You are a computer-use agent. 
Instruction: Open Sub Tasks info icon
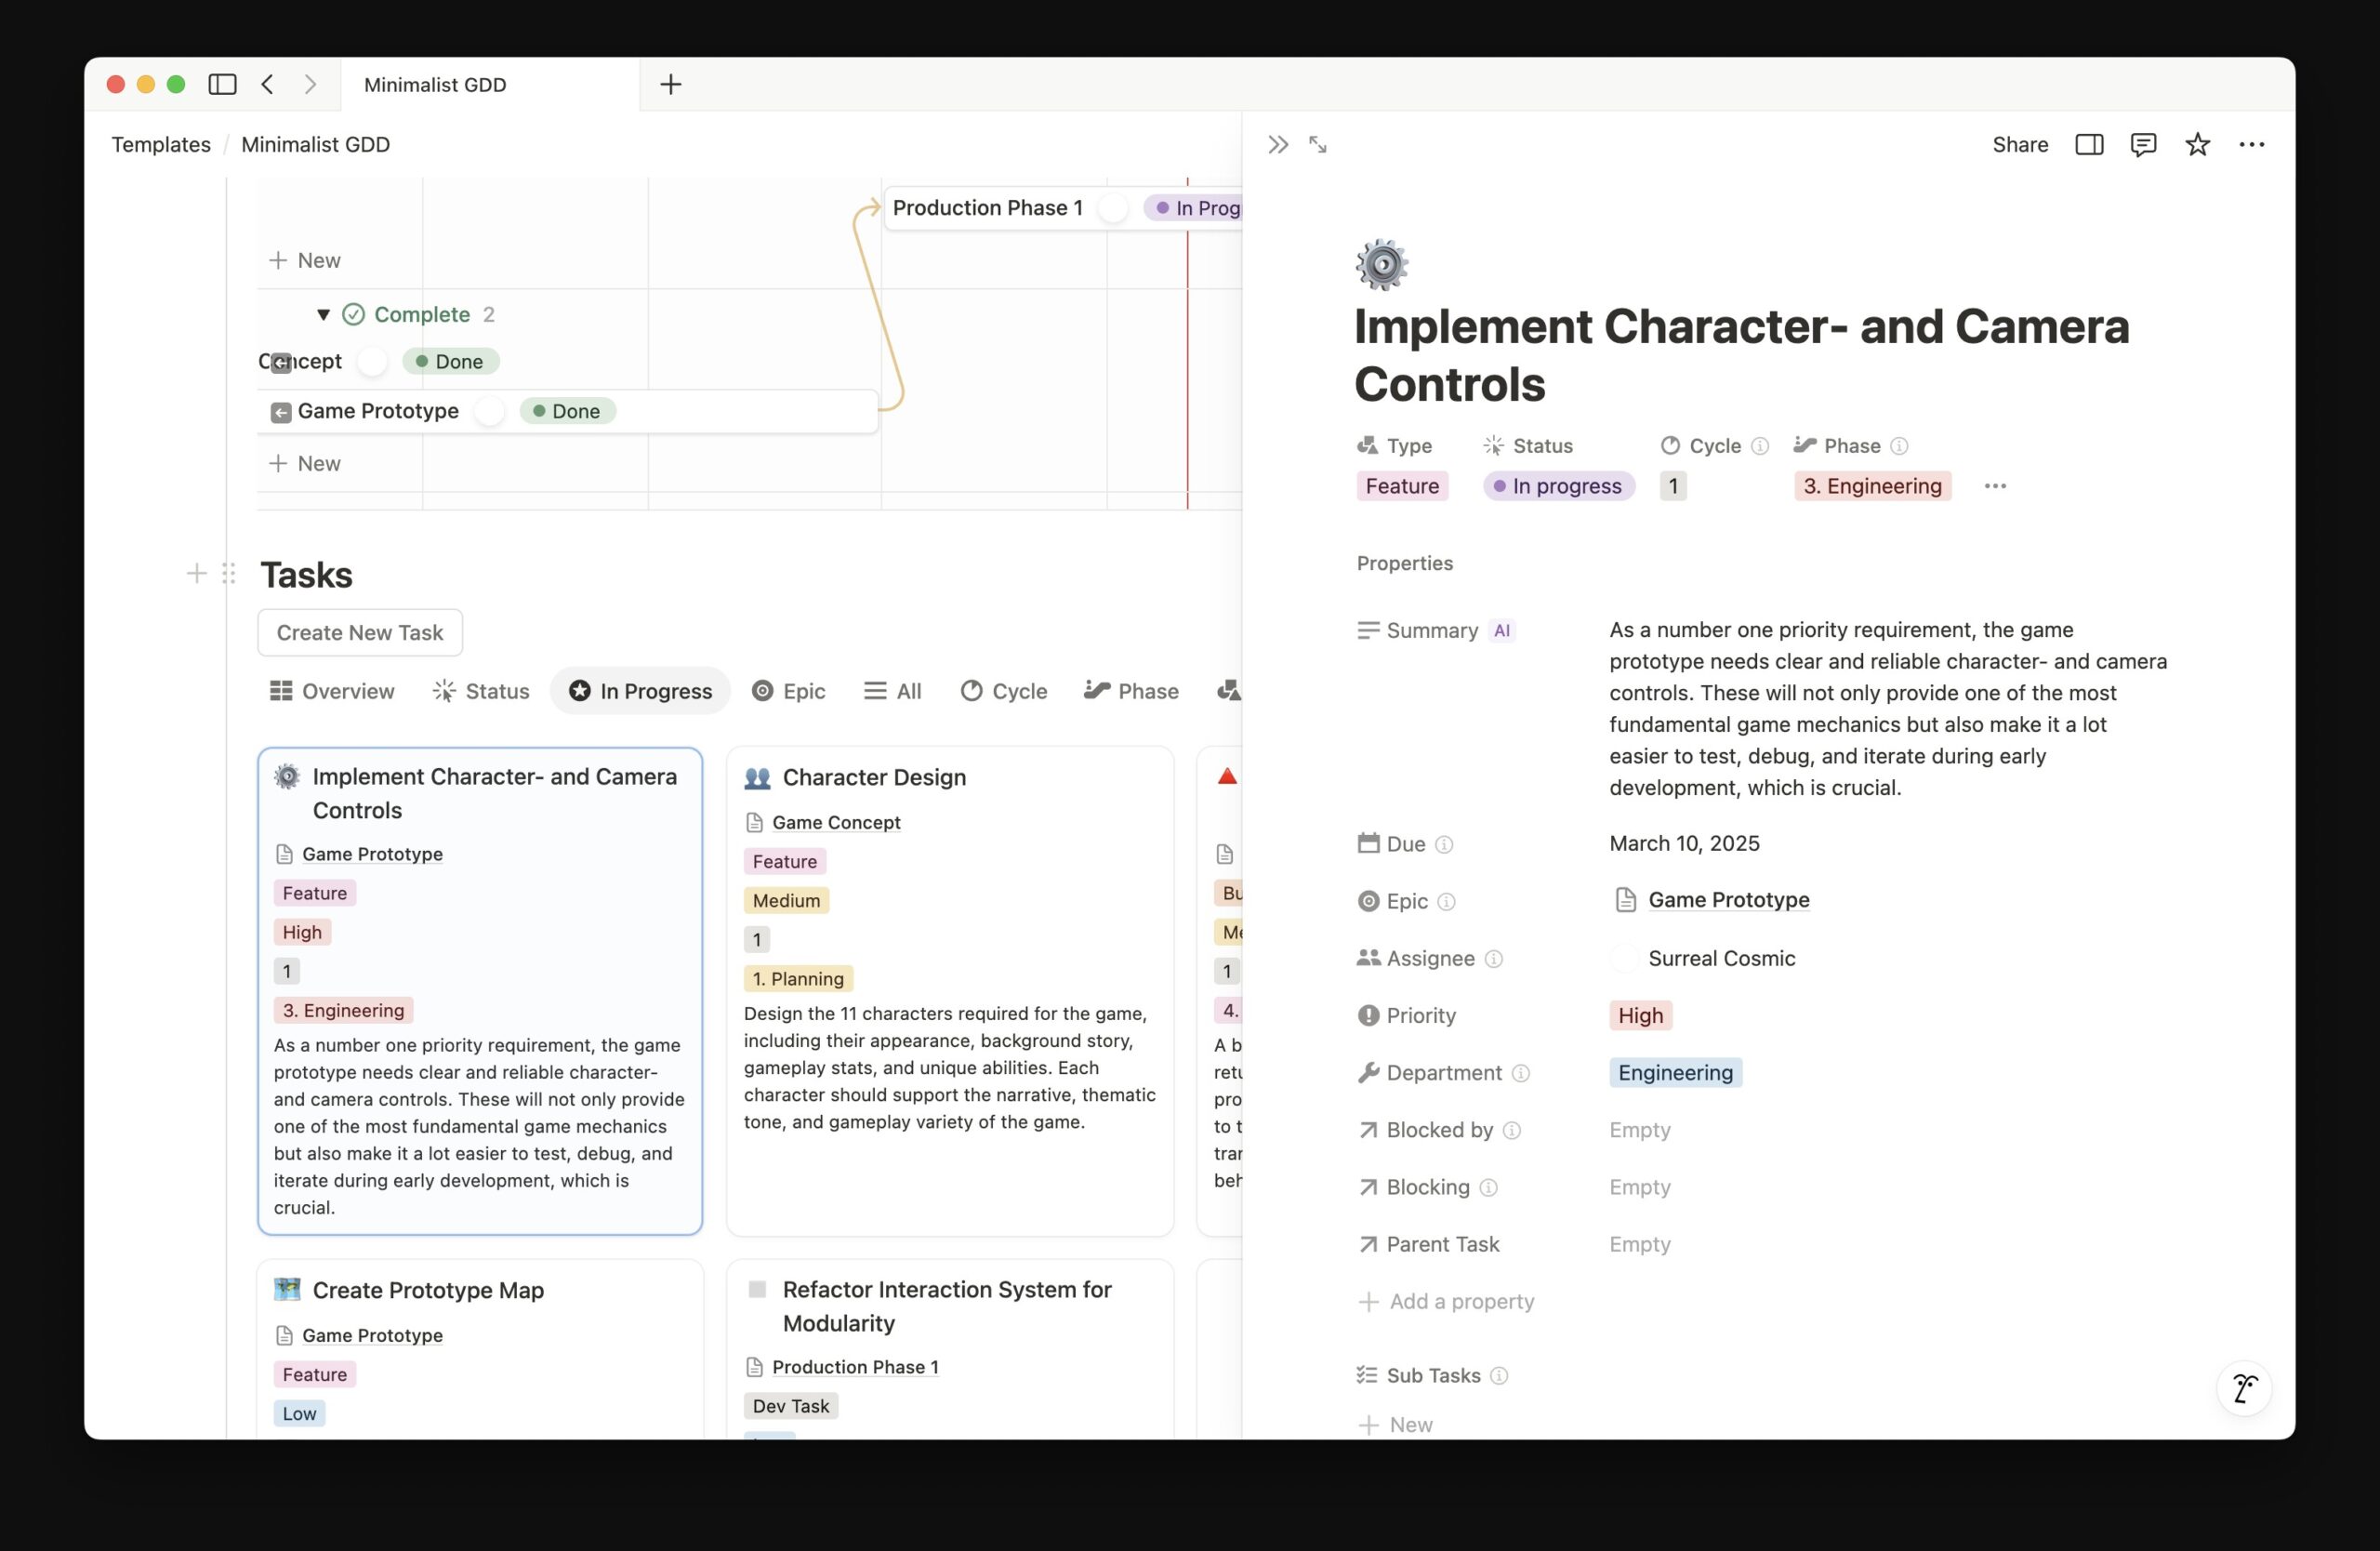pyautogui.click(x=1499, y=1376)
